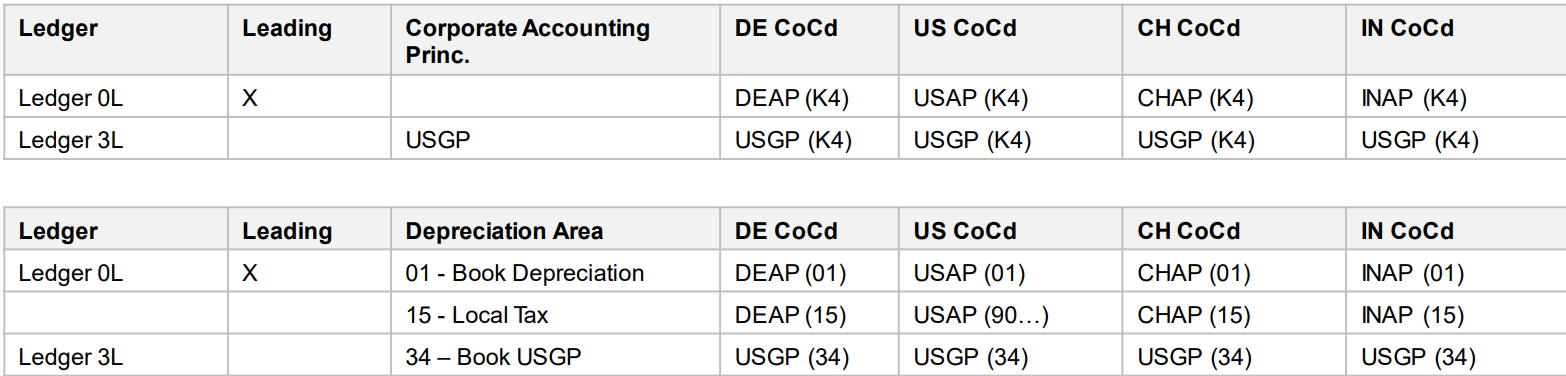Click the US CoCd header in second table
This screenshot has height=376, width=1566.
coord(965,231)
